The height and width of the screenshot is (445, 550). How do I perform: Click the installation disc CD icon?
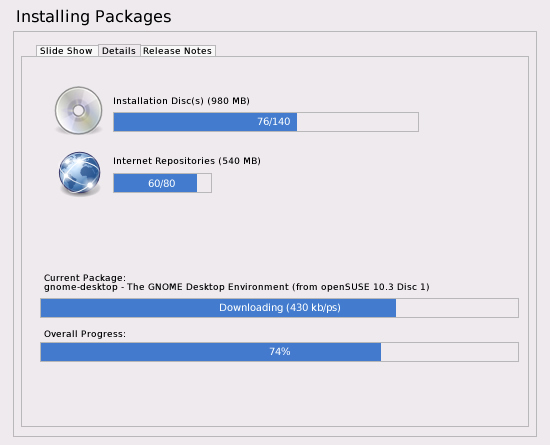click(x=79, y=110)
